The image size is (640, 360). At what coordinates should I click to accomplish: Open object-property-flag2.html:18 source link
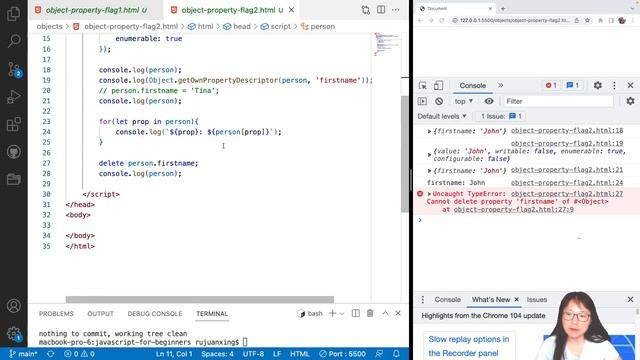pyautogui.click(x=567, y=131)
